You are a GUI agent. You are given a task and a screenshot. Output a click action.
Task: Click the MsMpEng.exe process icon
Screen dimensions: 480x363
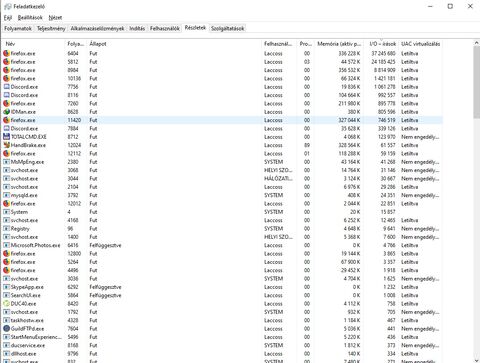tap(6, 162)
